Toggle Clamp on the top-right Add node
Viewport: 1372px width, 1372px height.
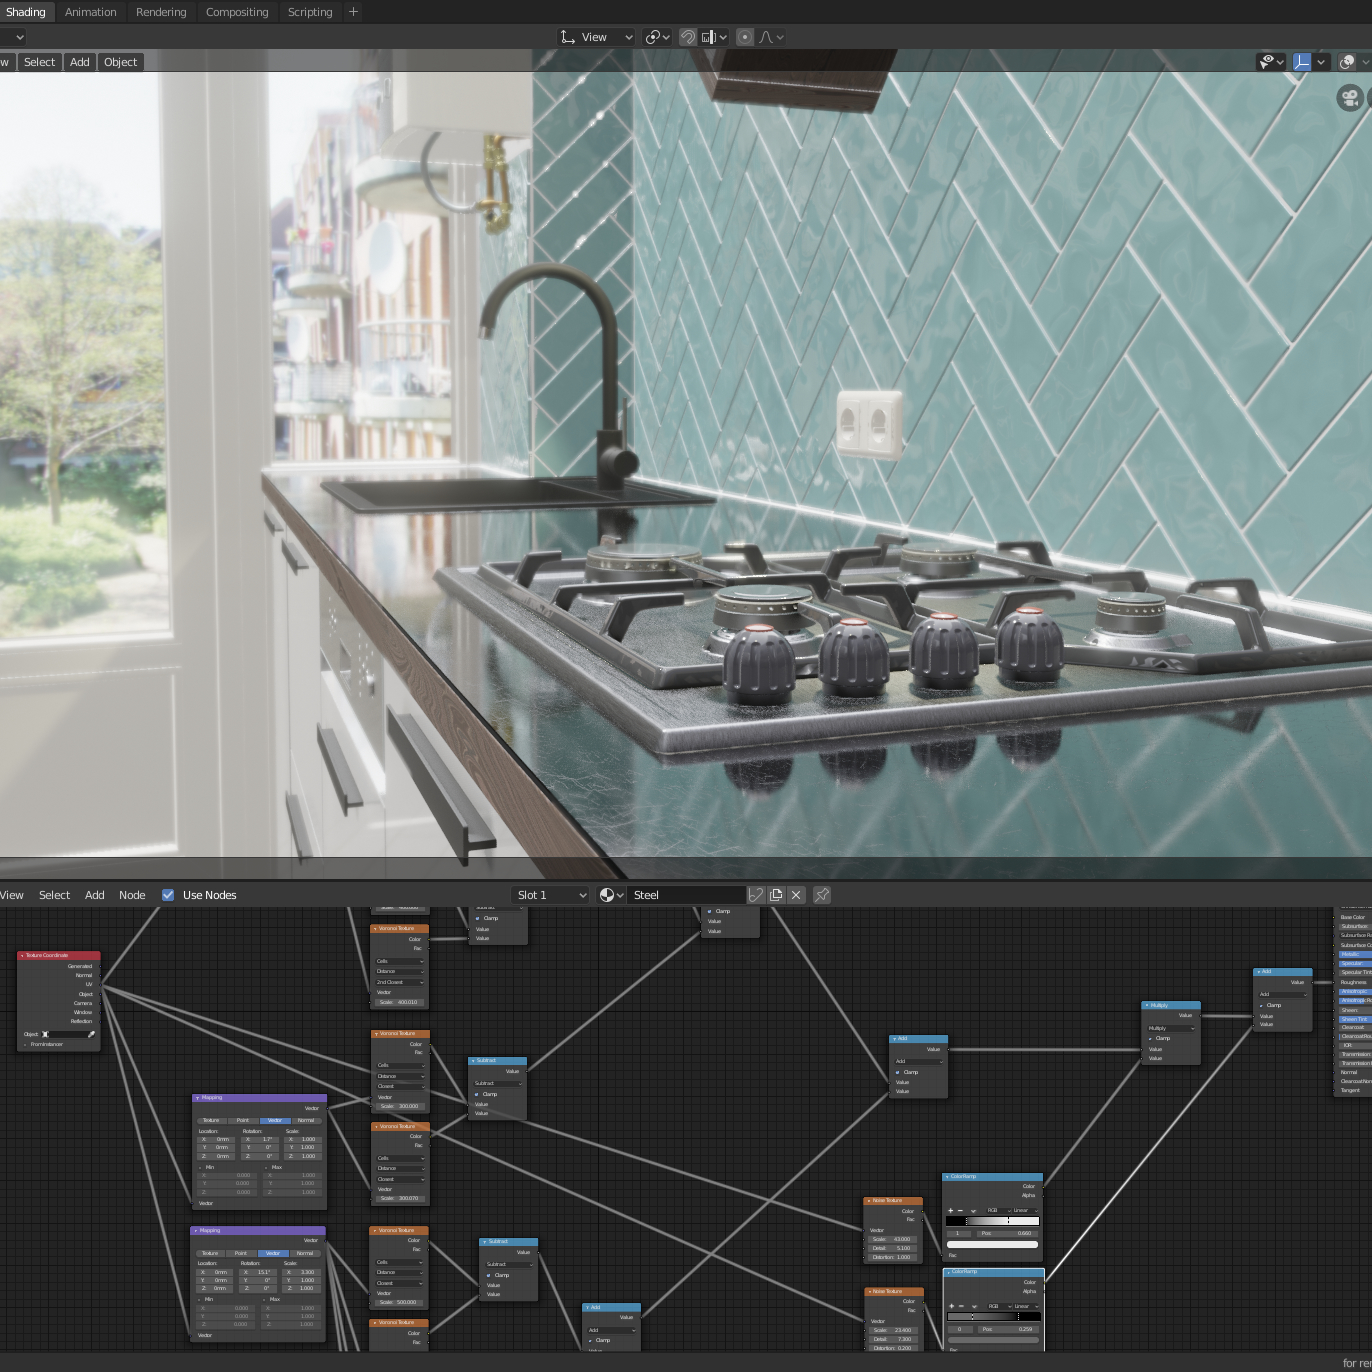1262,1005
